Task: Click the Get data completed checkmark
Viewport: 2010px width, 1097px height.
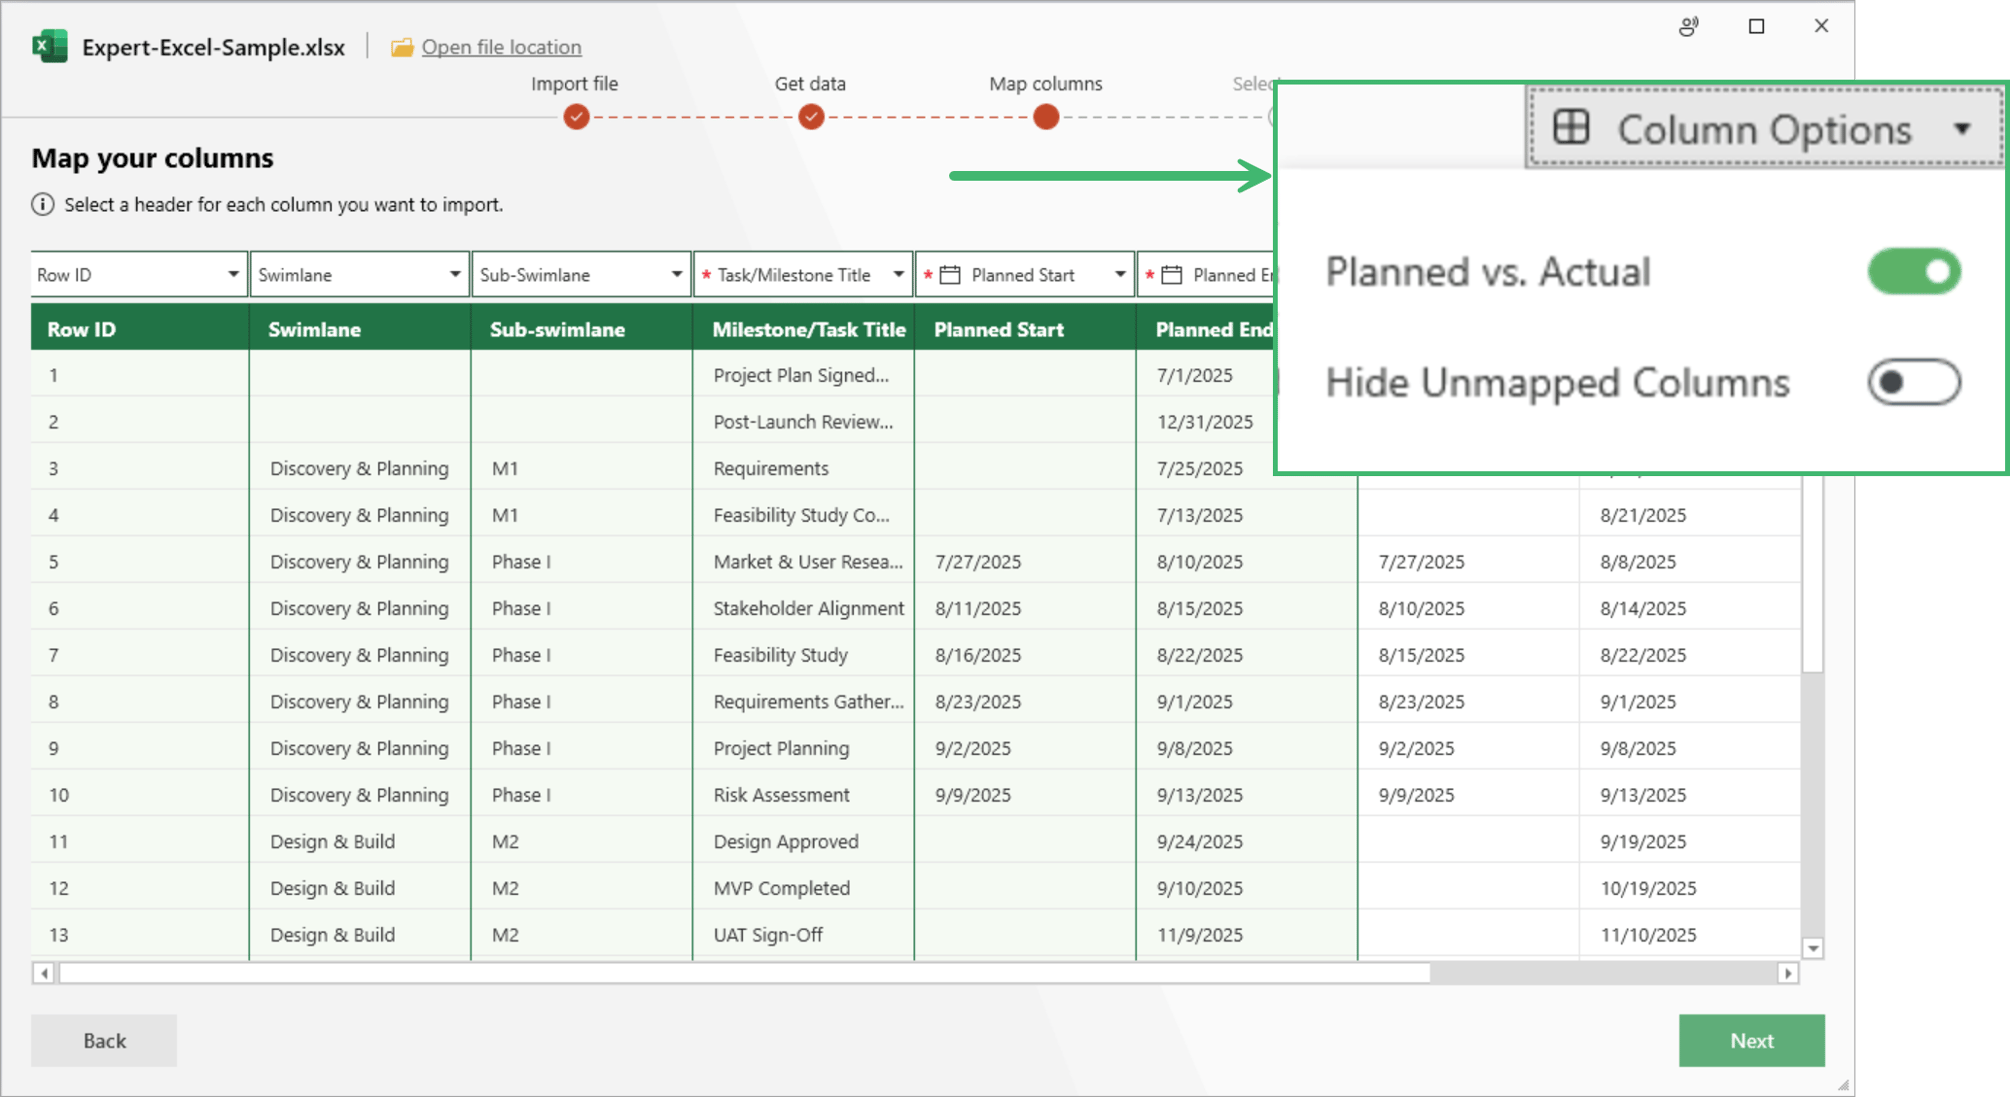Action: click(811, 117)
